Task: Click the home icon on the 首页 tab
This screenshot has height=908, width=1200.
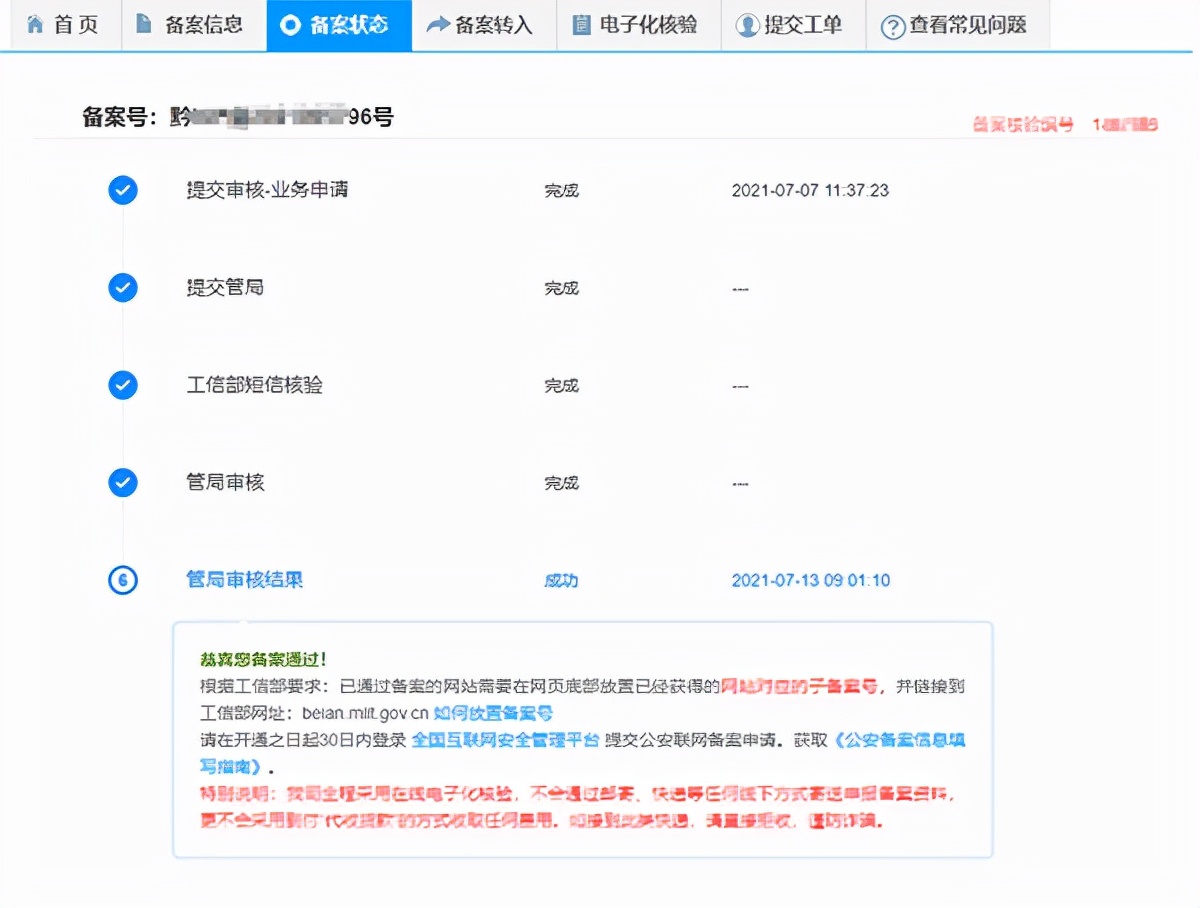Action: (33, 25)
